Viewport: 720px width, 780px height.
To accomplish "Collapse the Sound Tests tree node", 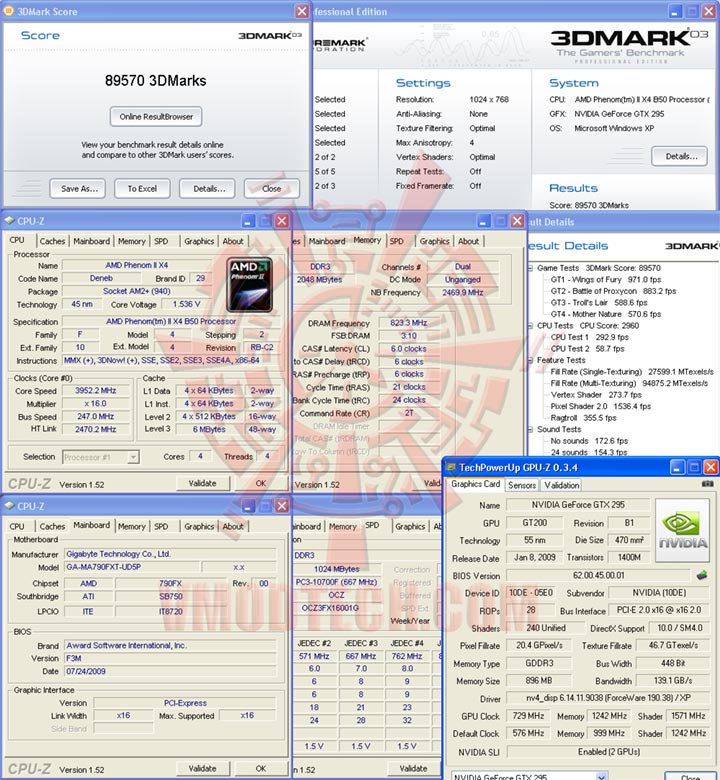I will pyautogui.click(x=530, y=429).
